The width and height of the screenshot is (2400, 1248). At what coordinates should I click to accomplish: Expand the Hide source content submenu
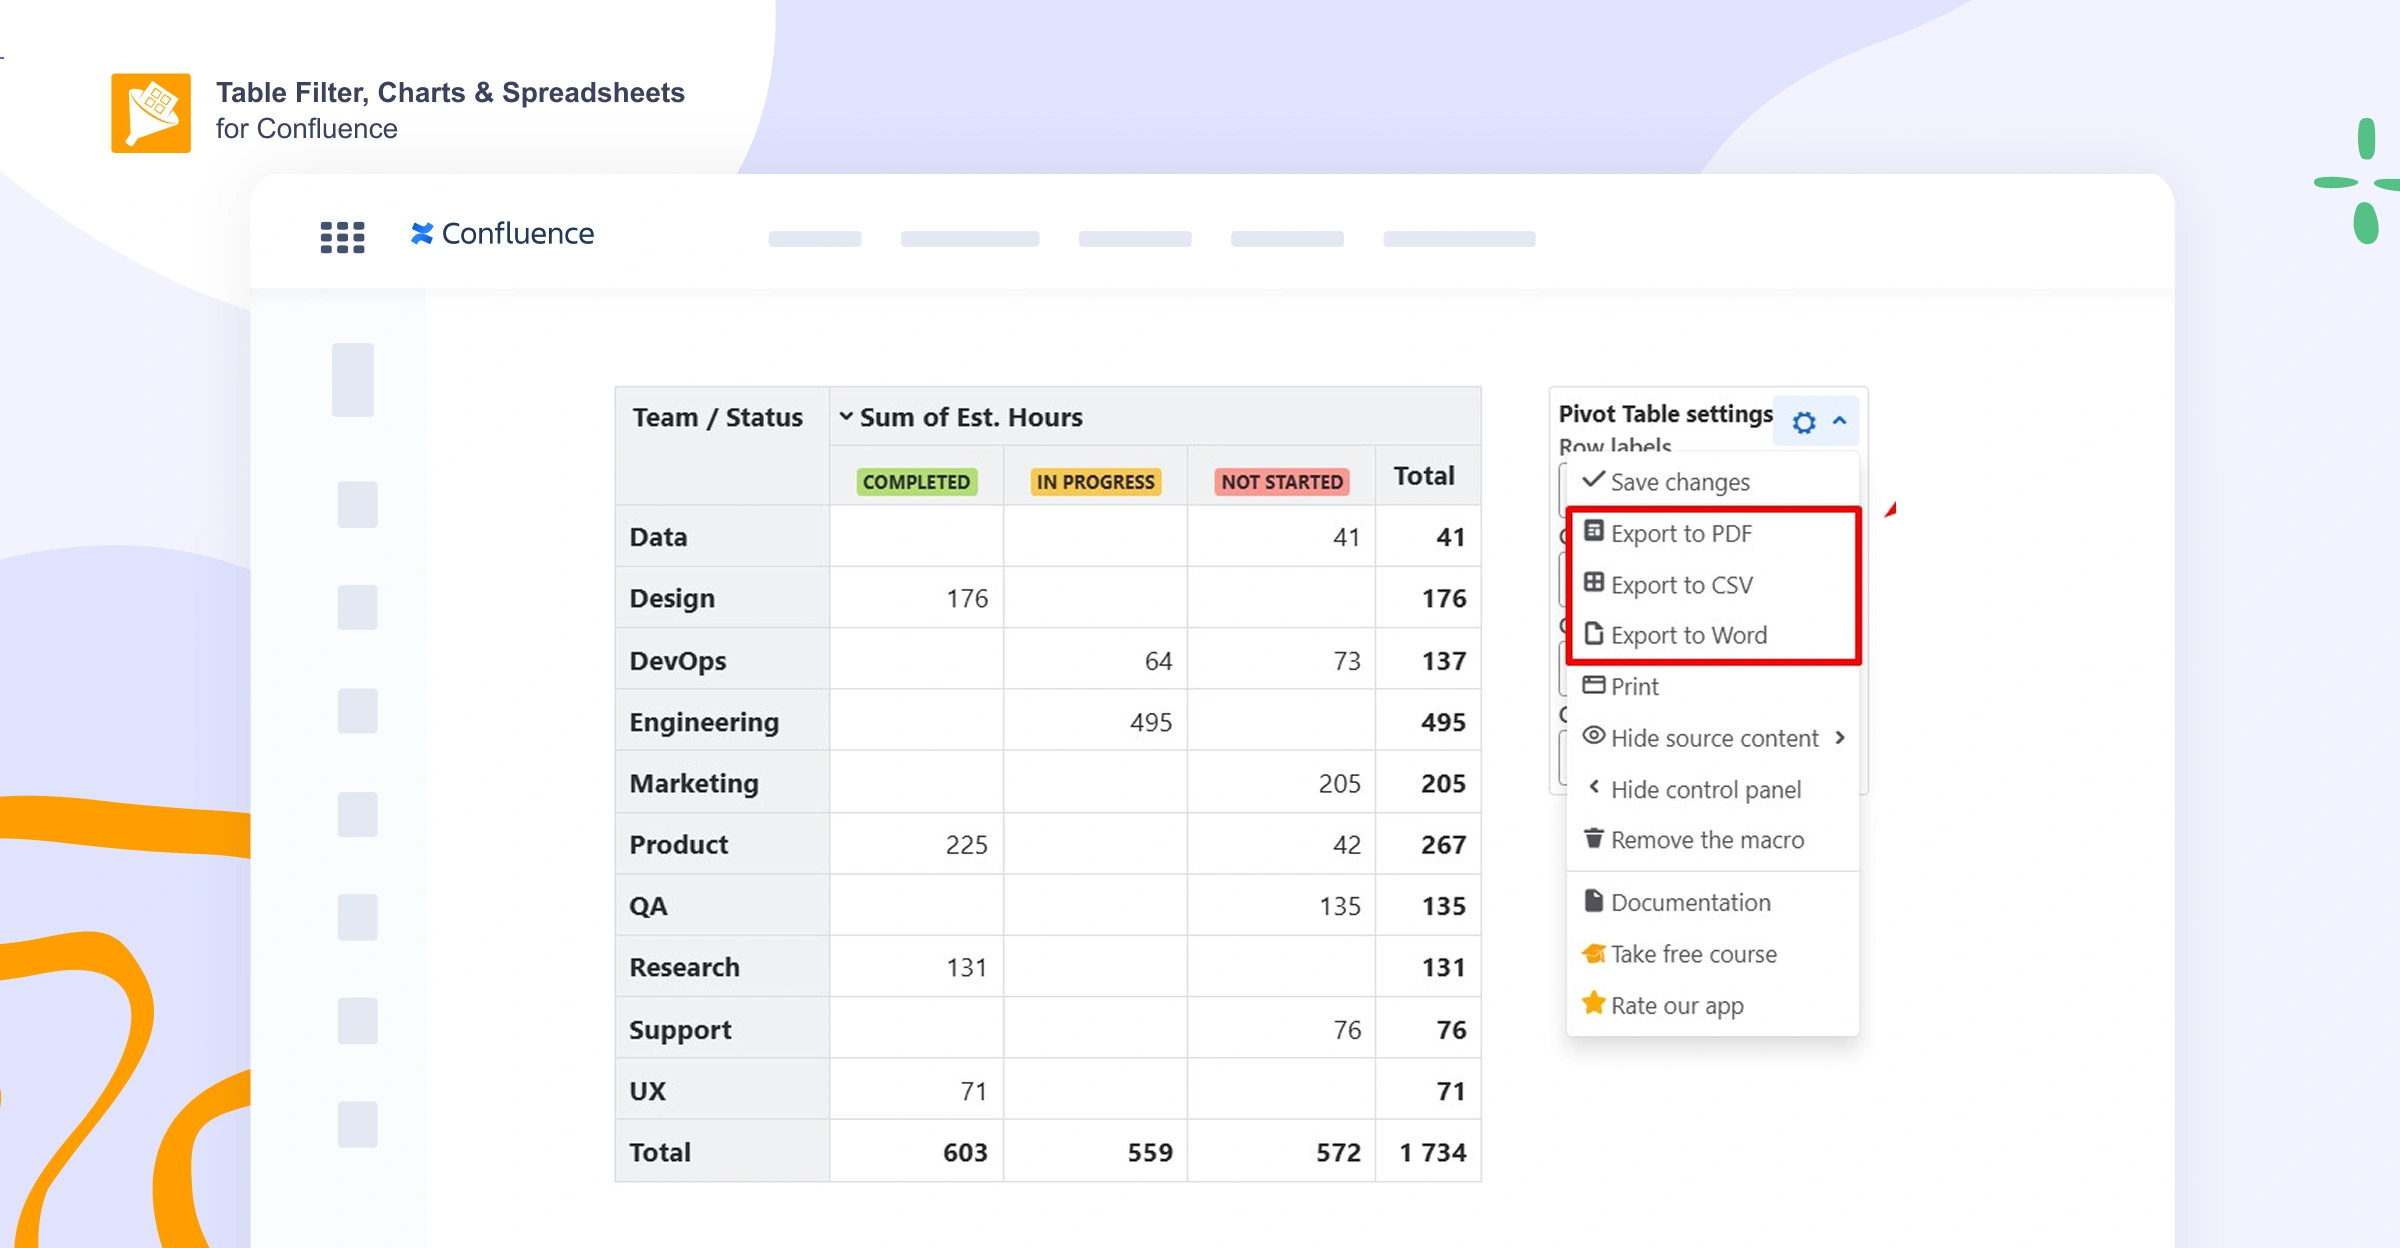[x=1841, y=738]
